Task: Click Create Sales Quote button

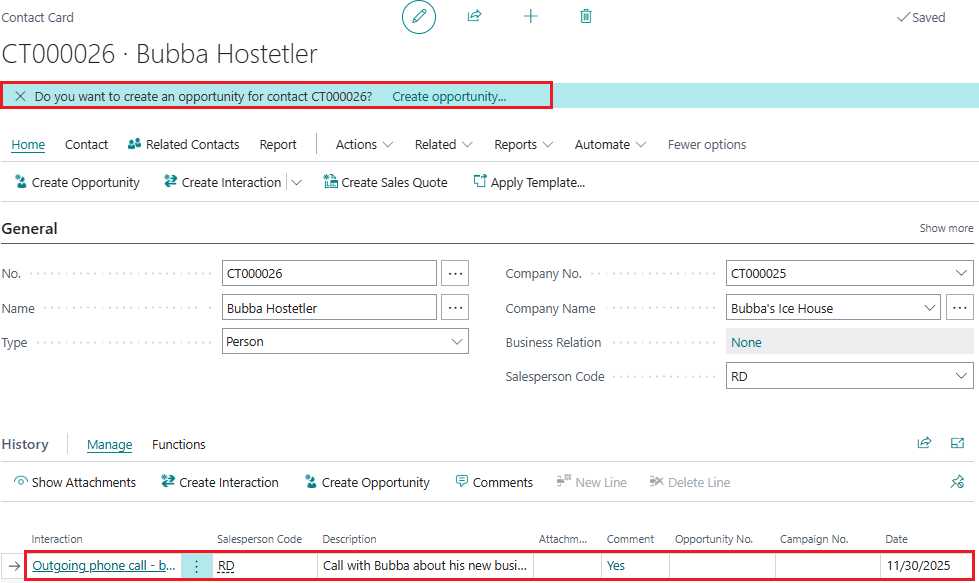Action: coord(385,182)
